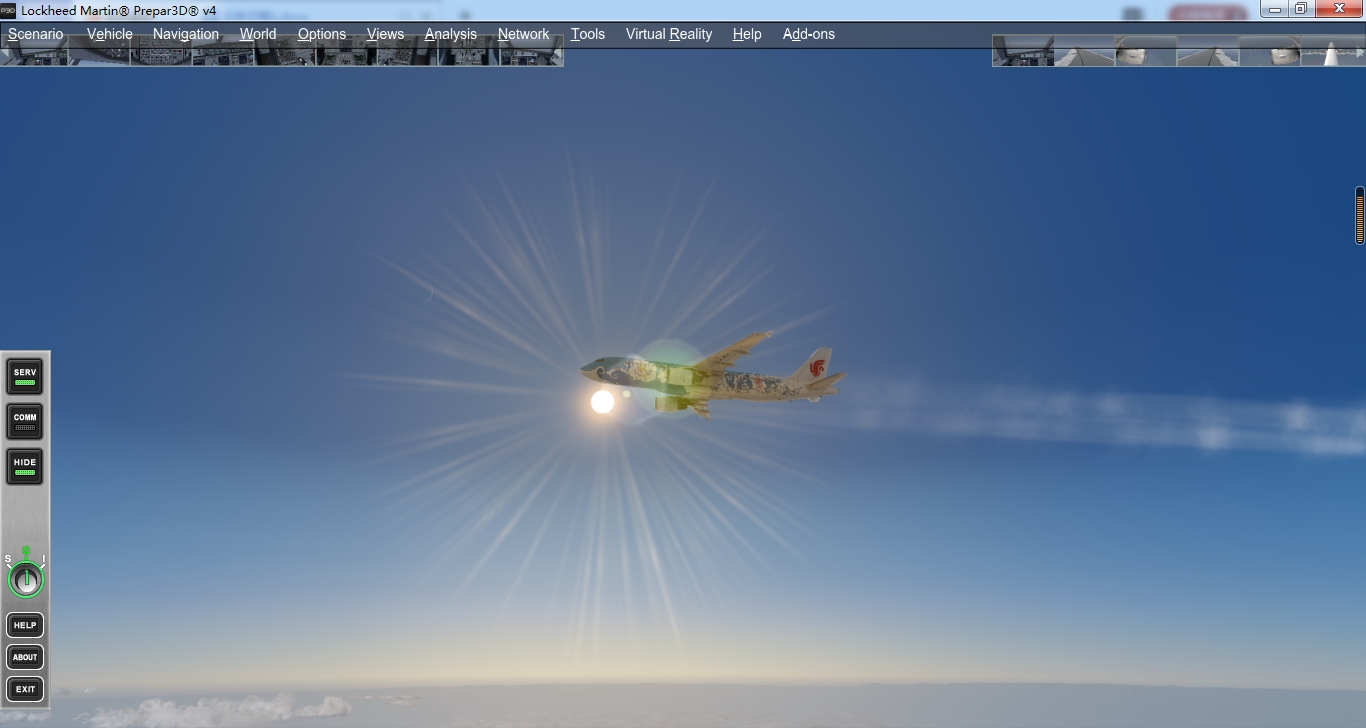Open the Add-ons menu

click(808, 34)
